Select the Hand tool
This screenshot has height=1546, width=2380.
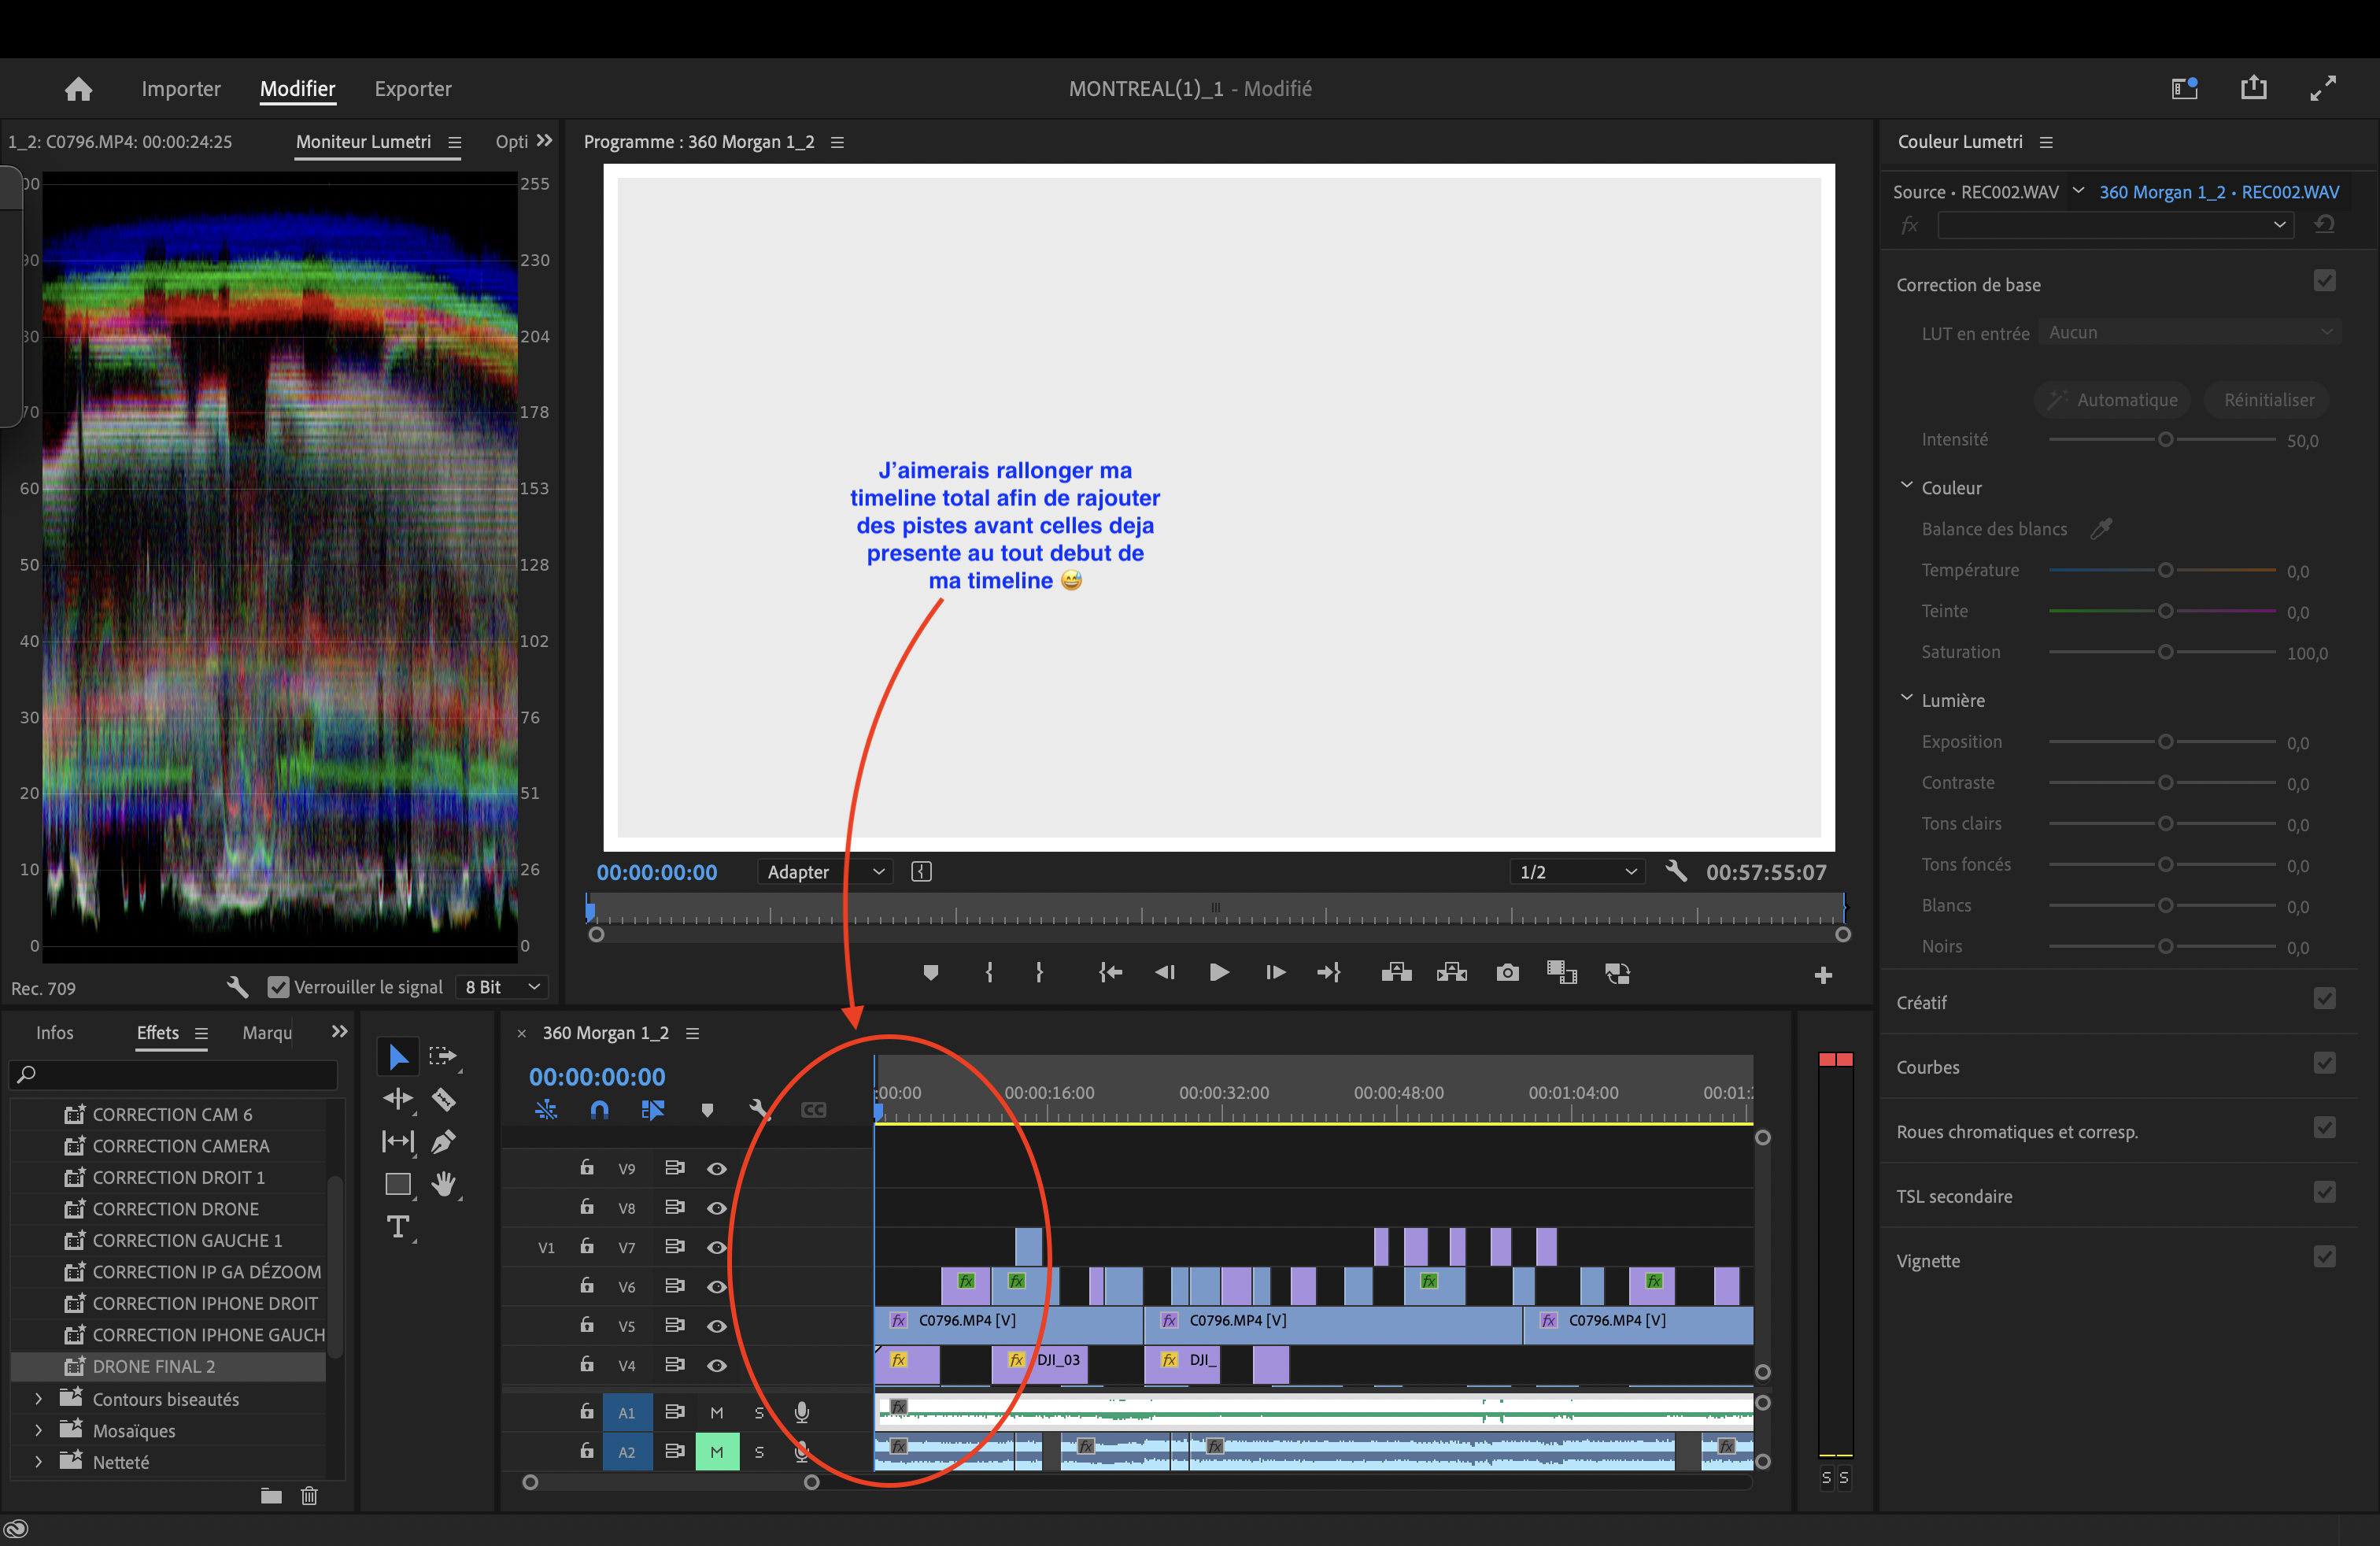click(443, 1184)
